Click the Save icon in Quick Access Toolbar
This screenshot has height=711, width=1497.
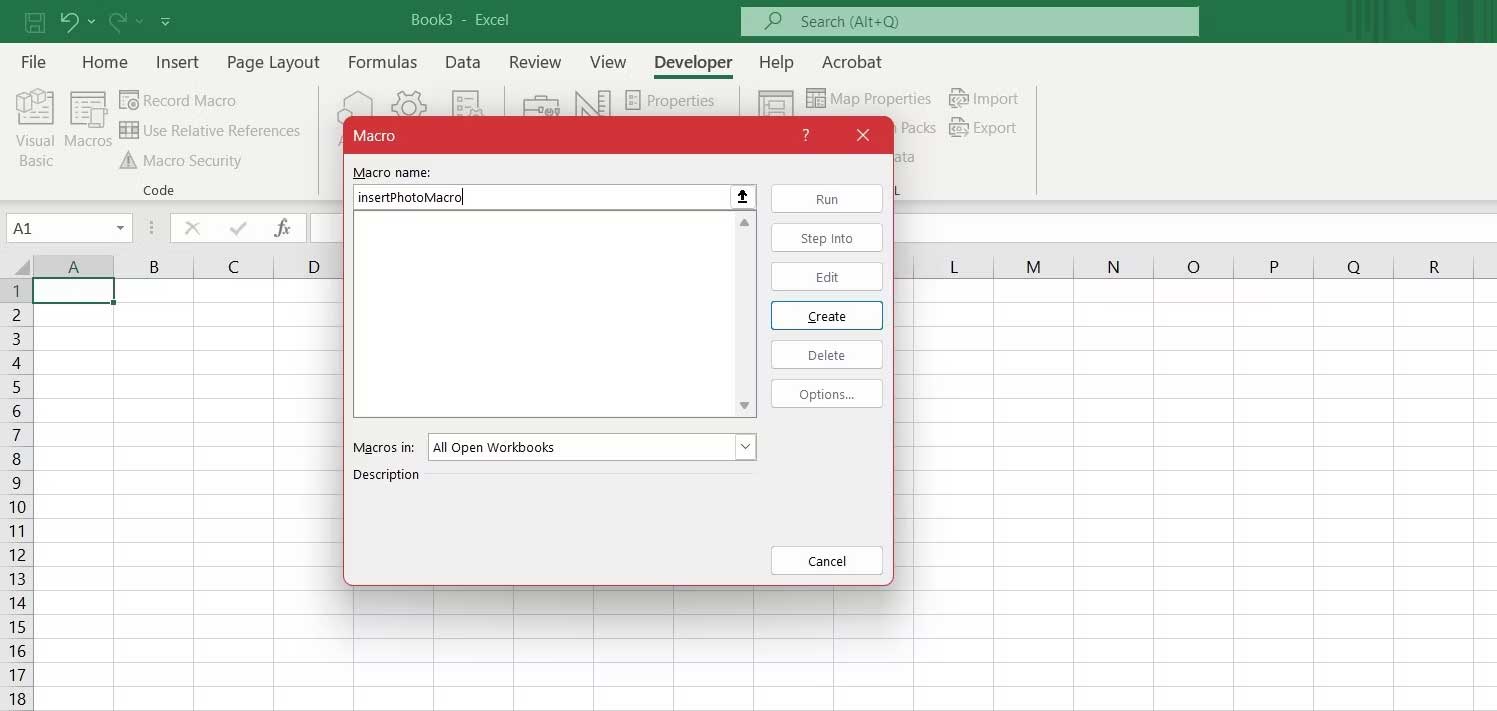(33, 21)
